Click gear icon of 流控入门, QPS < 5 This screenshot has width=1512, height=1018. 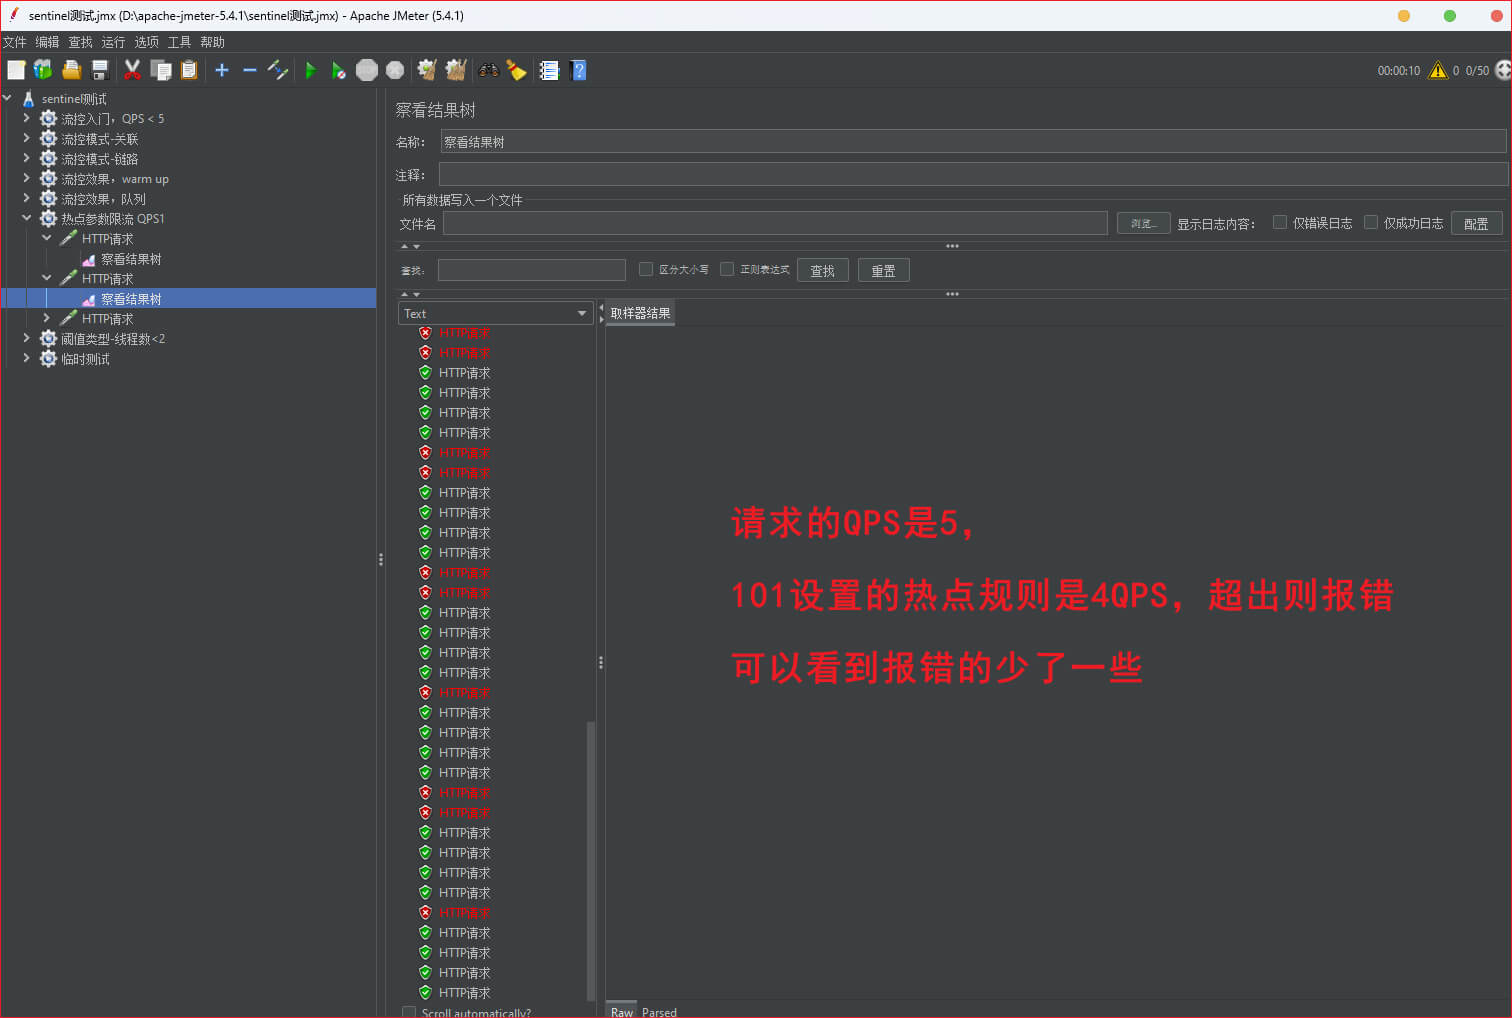coord(48,119)
